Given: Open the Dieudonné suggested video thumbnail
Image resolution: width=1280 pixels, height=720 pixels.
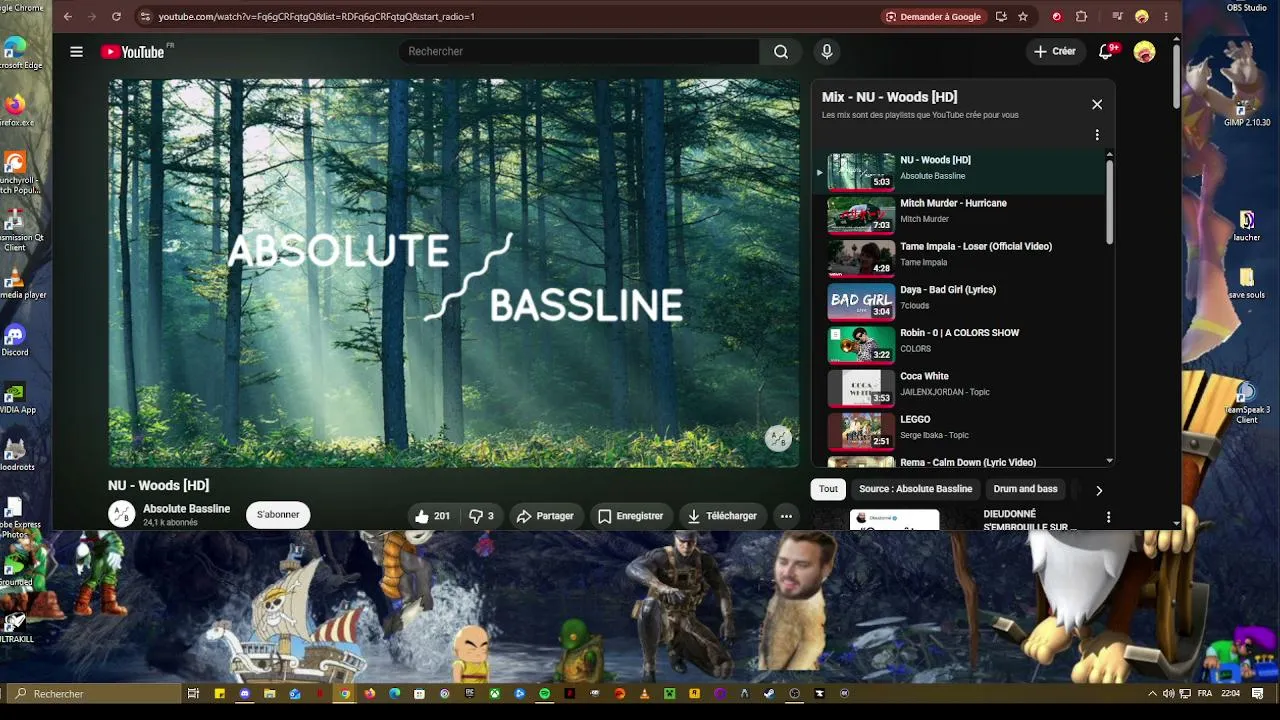Looking at the screenshot, I should 894,519.
